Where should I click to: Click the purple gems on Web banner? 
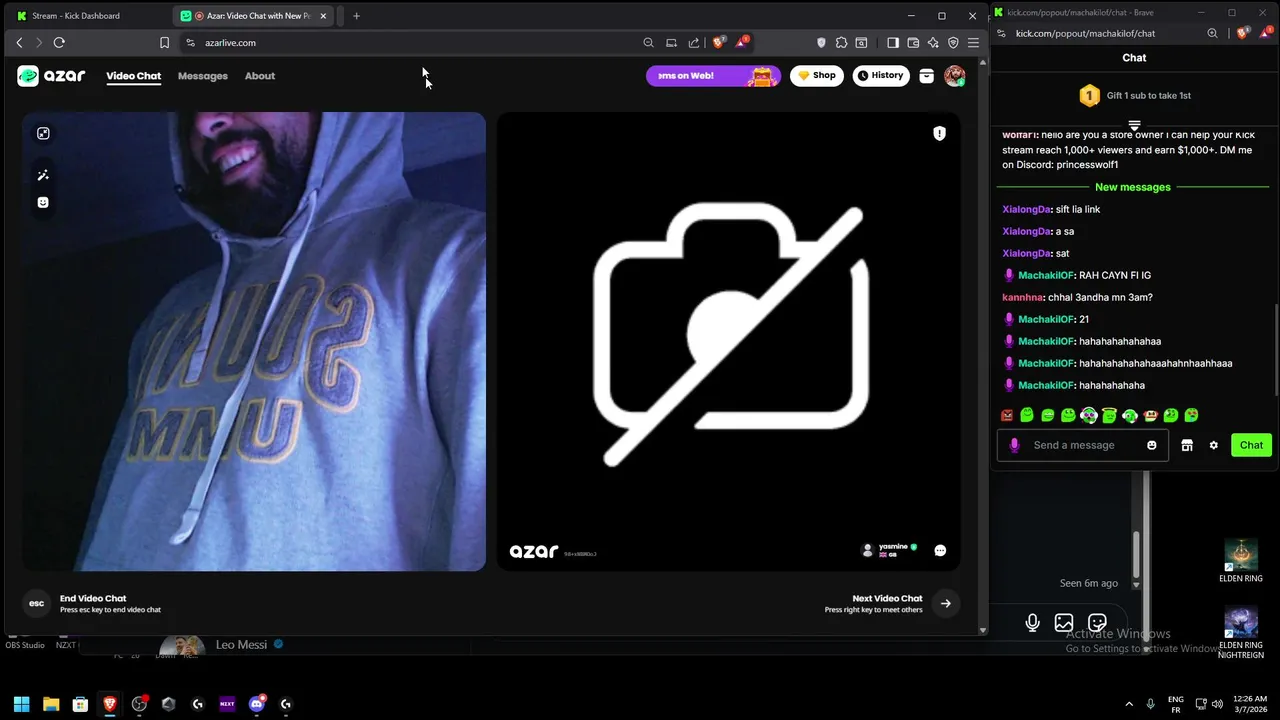pyautogui.click(x=713, y=76)
